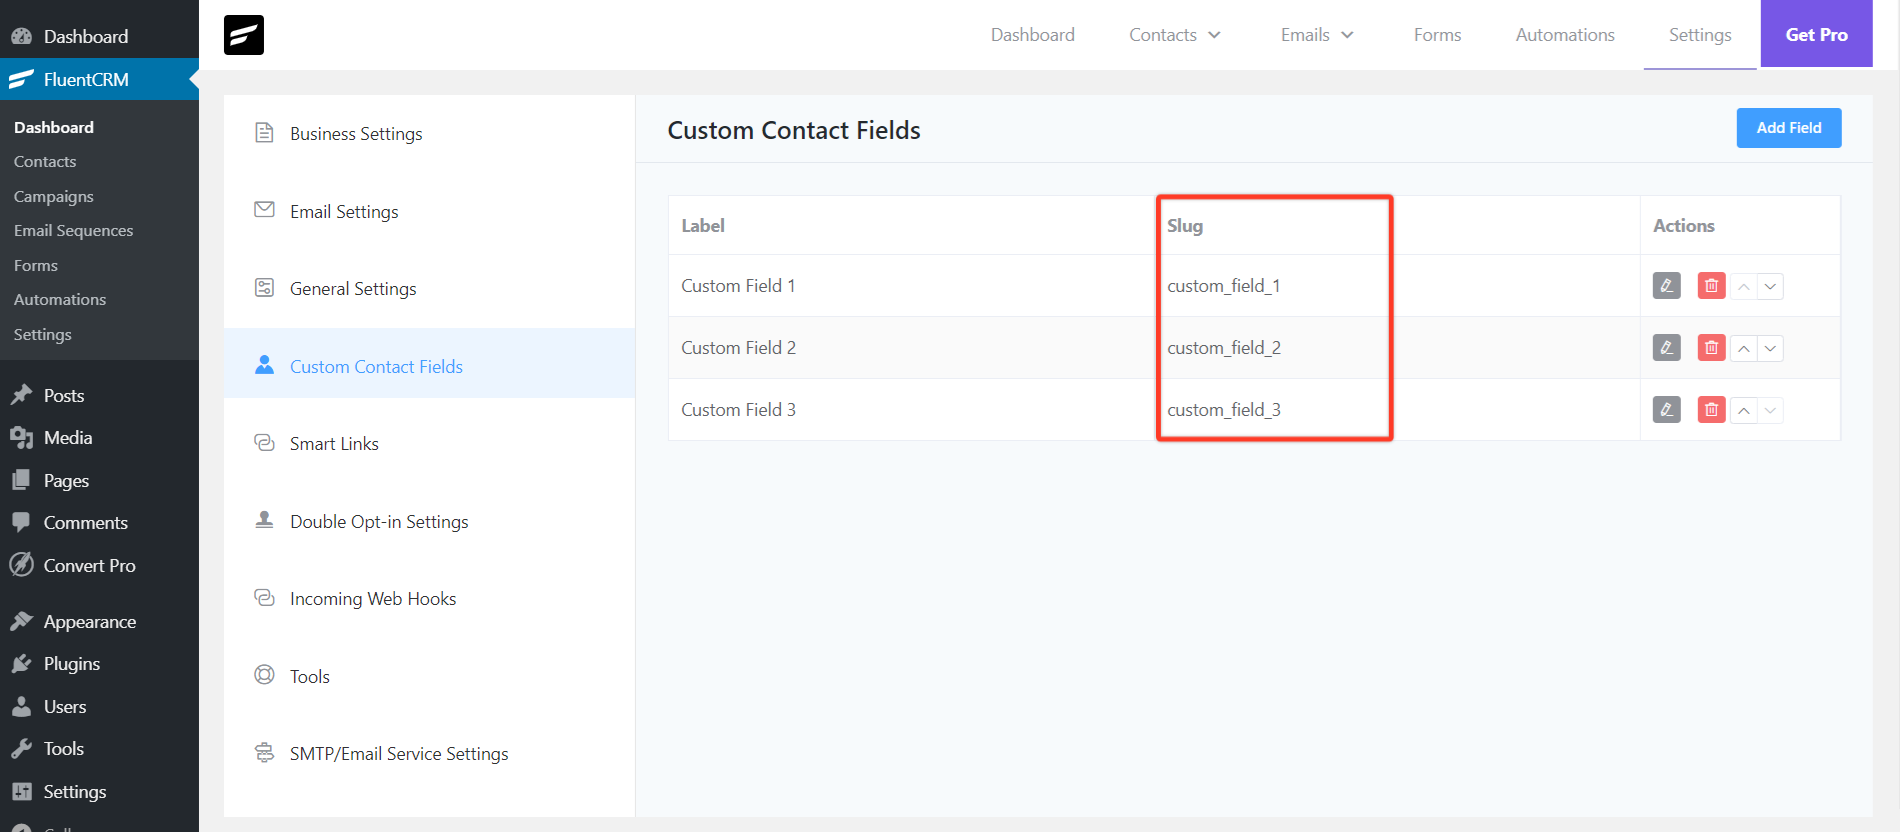Edit Custom Field 2 with pencil icon

[1666, 348]
